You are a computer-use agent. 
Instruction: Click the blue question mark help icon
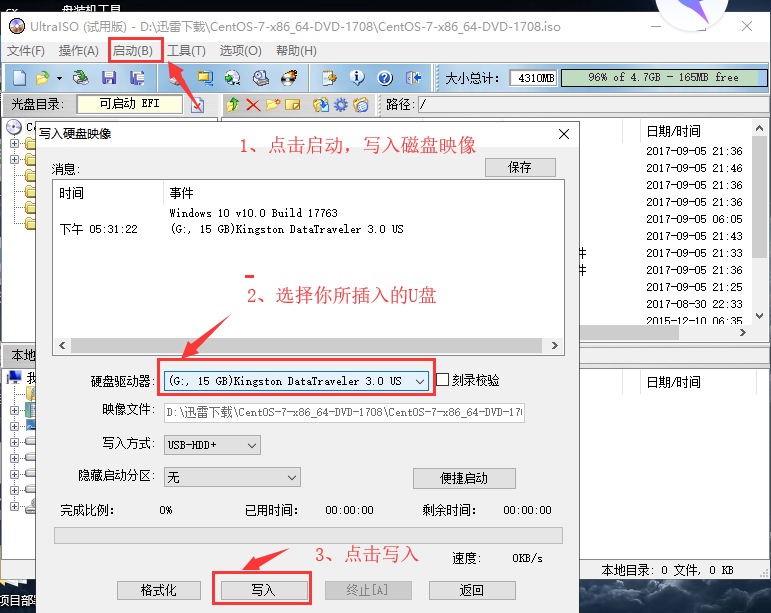click(385, 78)
